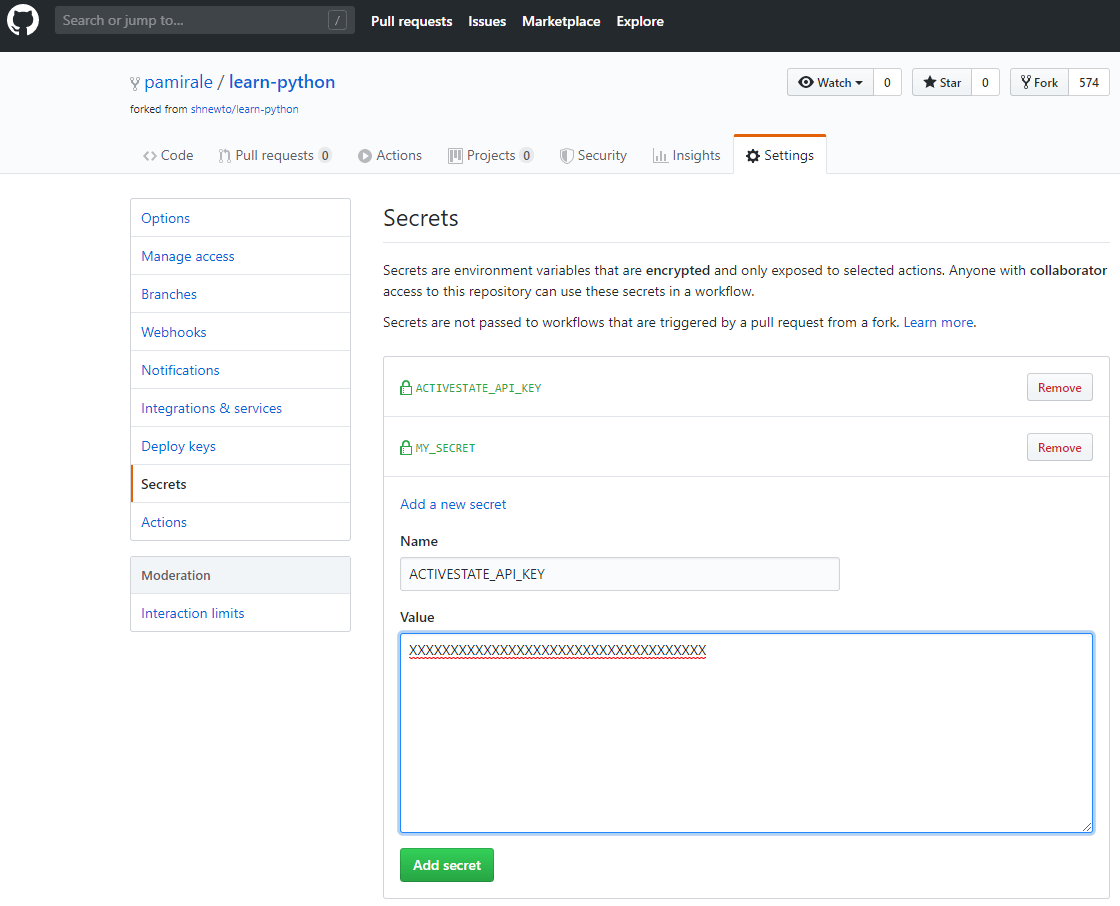This screenshot has width=1120, height=906.
Task: Open the shnewto/learn-python upstream link
Action: (x=244, y=109)
